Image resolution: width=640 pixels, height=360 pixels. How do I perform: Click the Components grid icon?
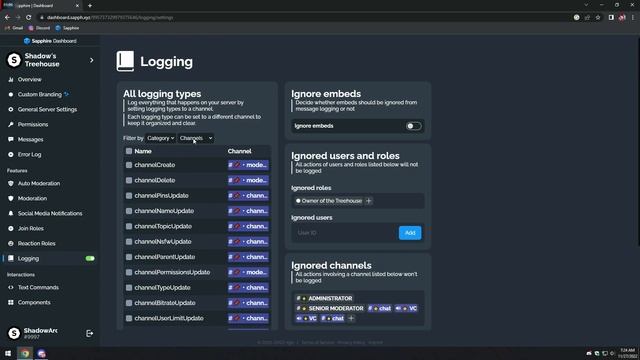point(11,302)
